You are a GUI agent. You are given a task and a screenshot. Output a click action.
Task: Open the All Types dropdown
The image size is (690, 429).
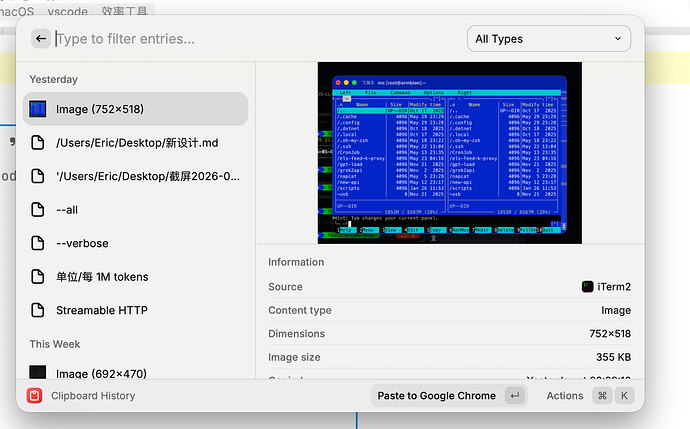(549, 39)
